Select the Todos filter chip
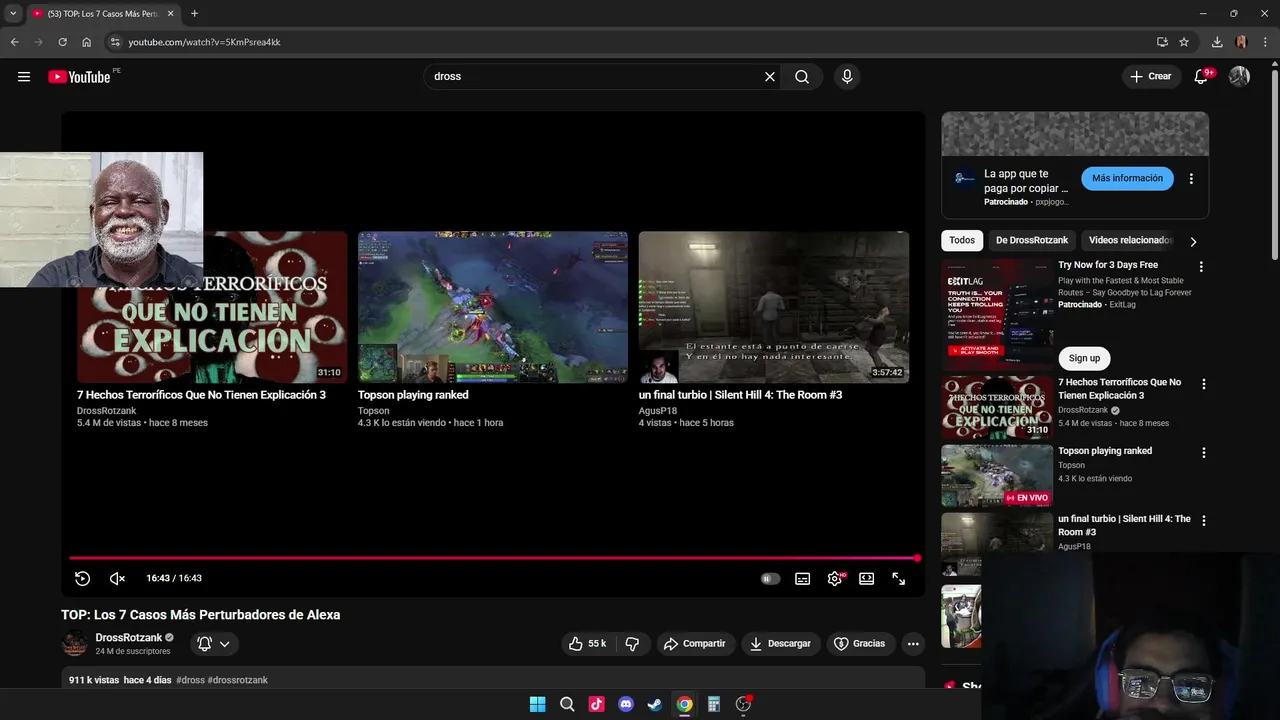Image resolution: width=1280 pixels, height=720 pixels. point(962,240)
